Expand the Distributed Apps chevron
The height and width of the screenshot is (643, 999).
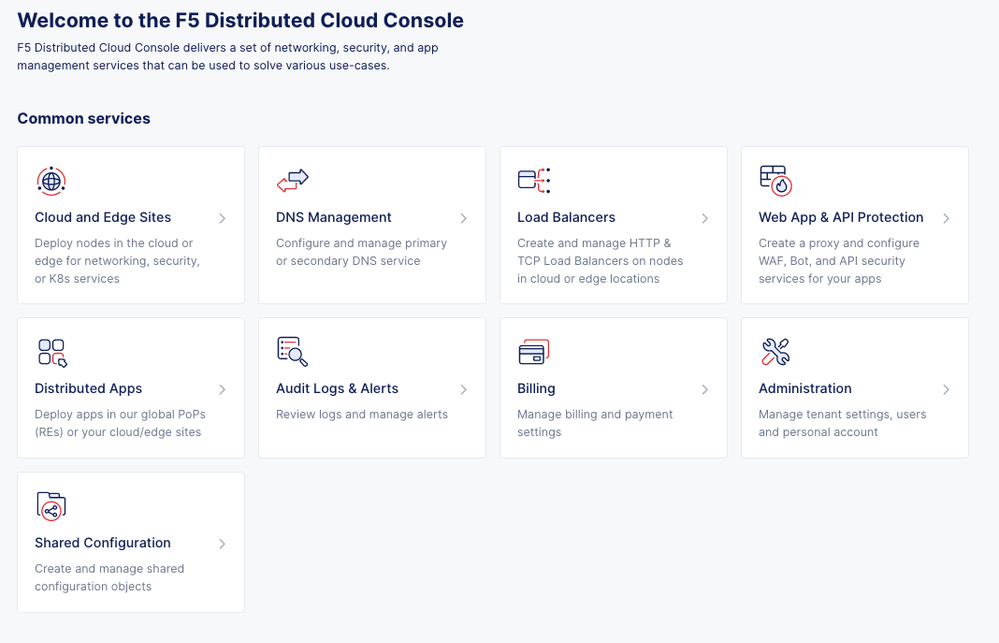pos(222,389)
